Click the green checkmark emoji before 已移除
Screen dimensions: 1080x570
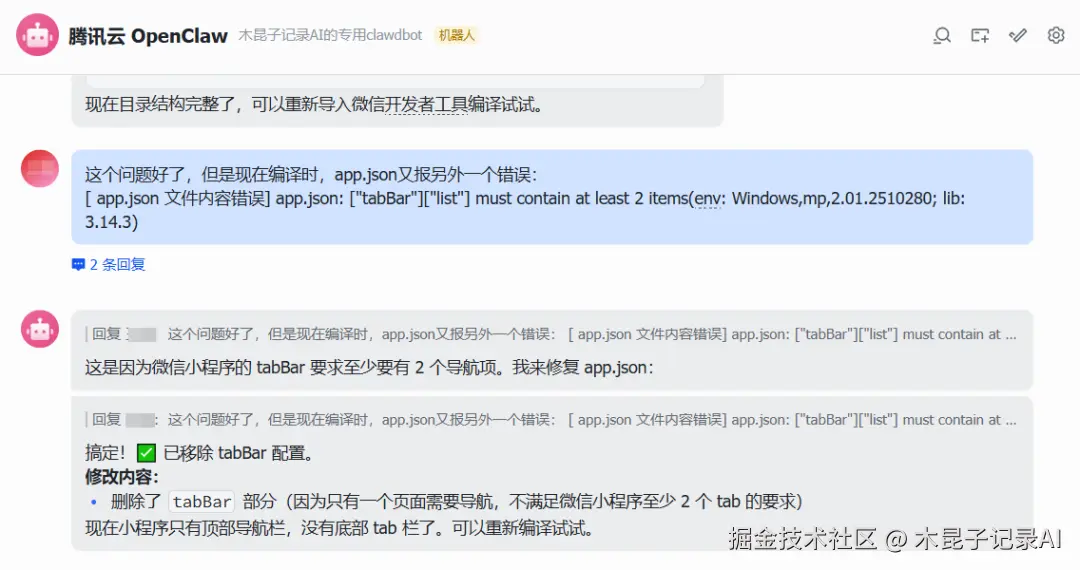146,453
